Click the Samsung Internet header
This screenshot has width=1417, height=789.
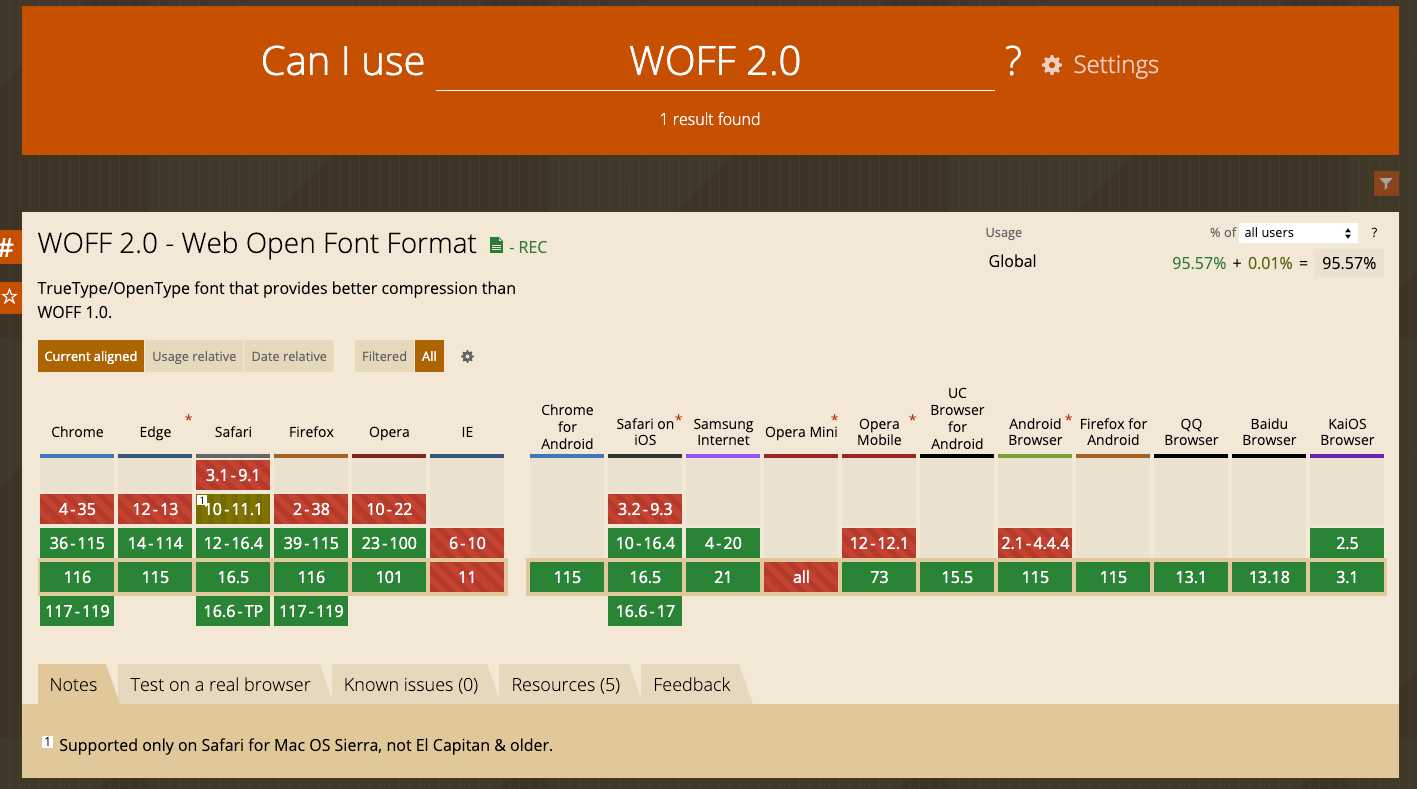(723, 432)
